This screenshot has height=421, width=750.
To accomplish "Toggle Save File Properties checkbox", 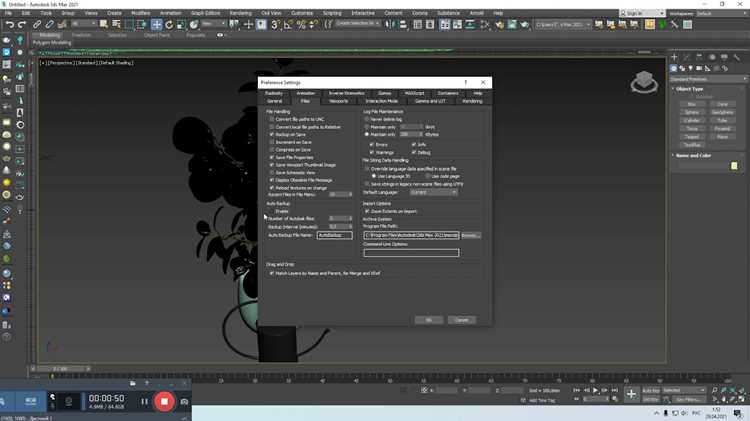I will coord(272,157).
